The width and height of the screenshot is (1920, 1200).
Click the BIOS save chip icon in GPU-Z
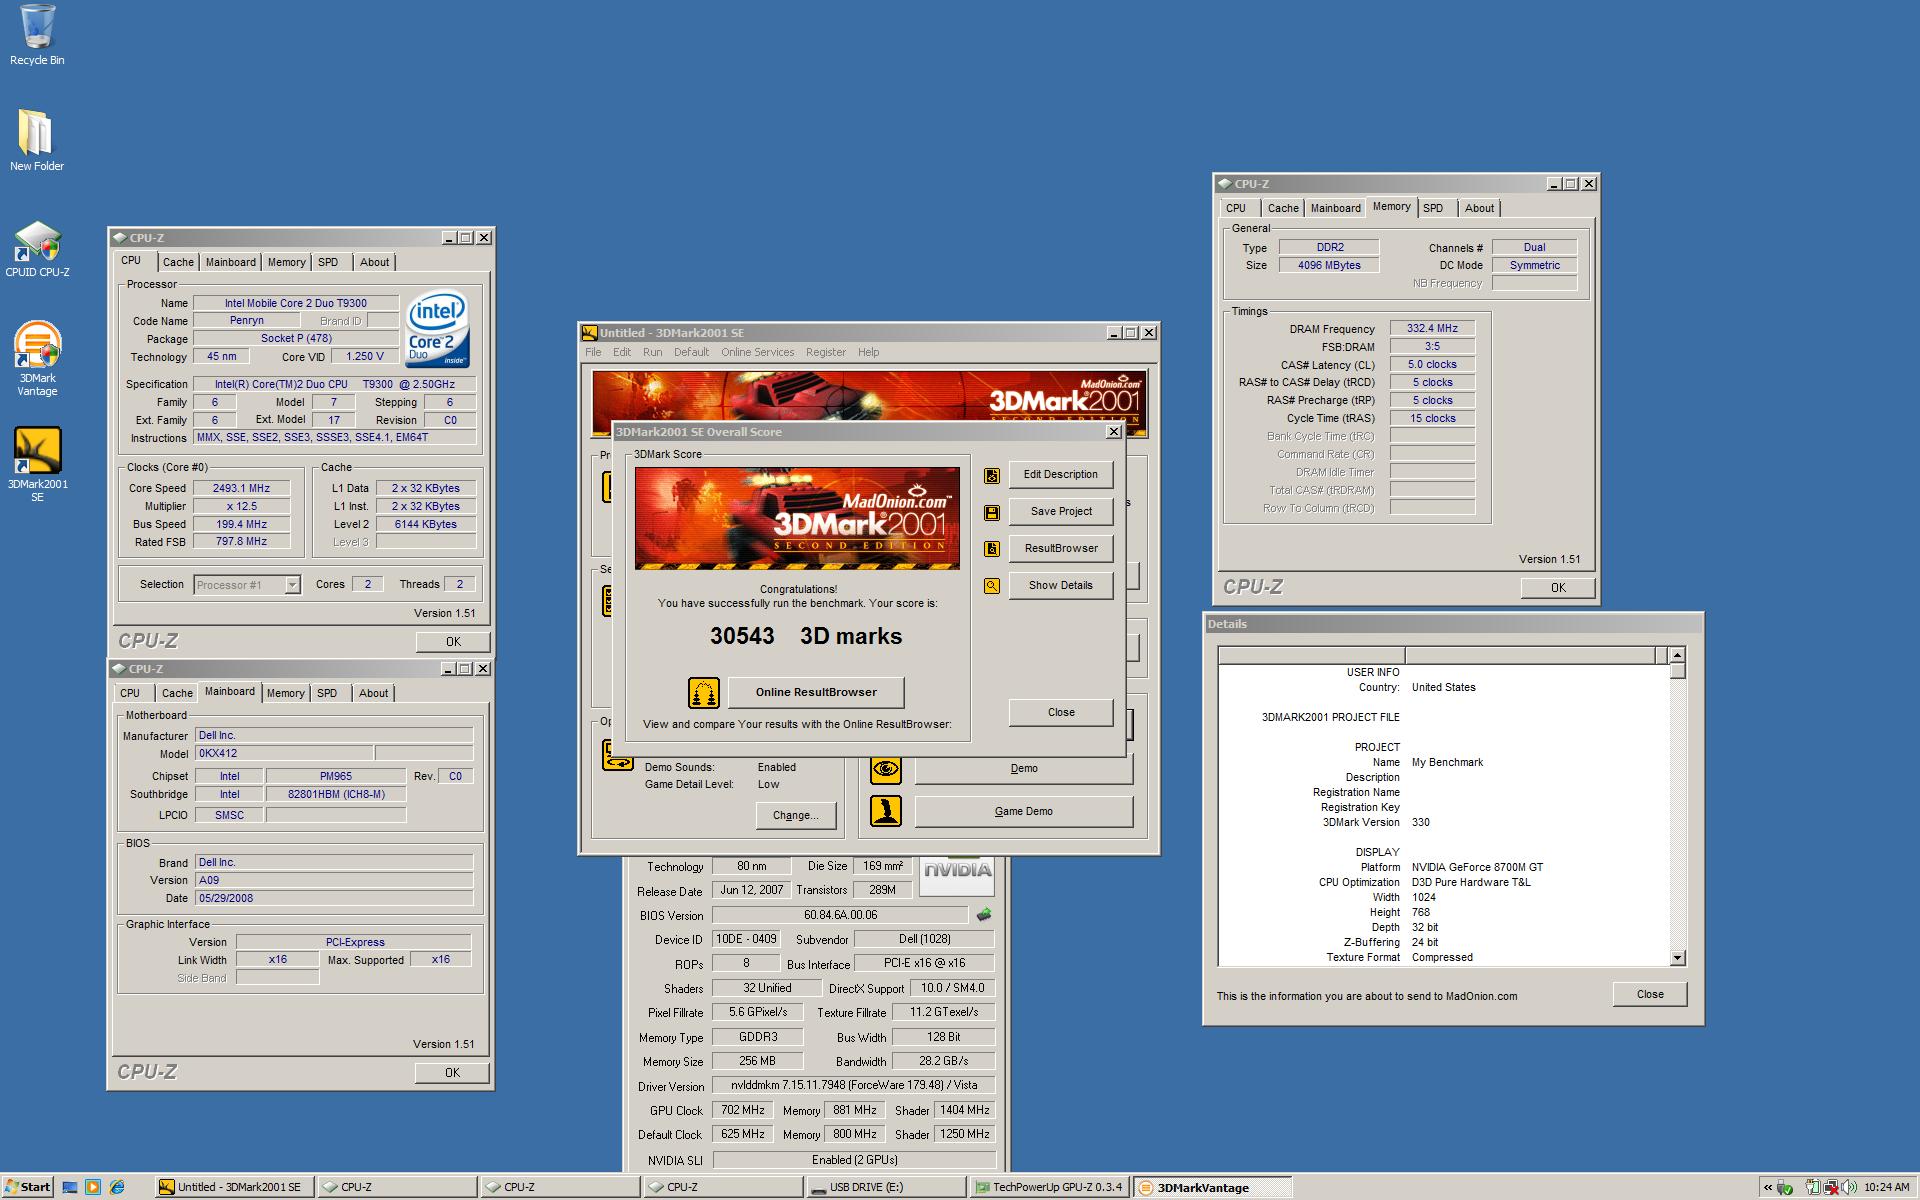[984, 914]
